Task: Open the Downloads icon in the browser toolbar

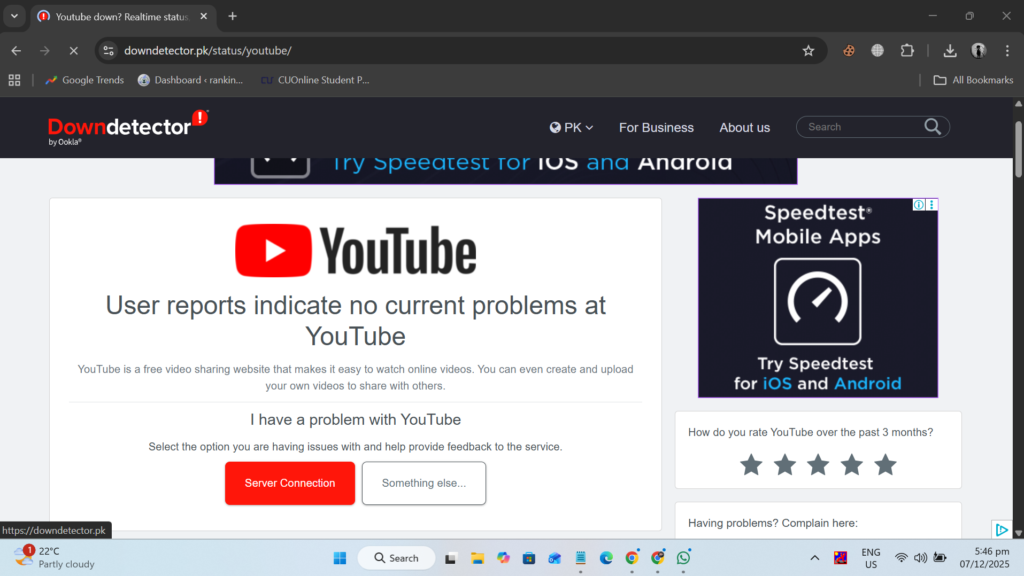Action: [948, 50]
